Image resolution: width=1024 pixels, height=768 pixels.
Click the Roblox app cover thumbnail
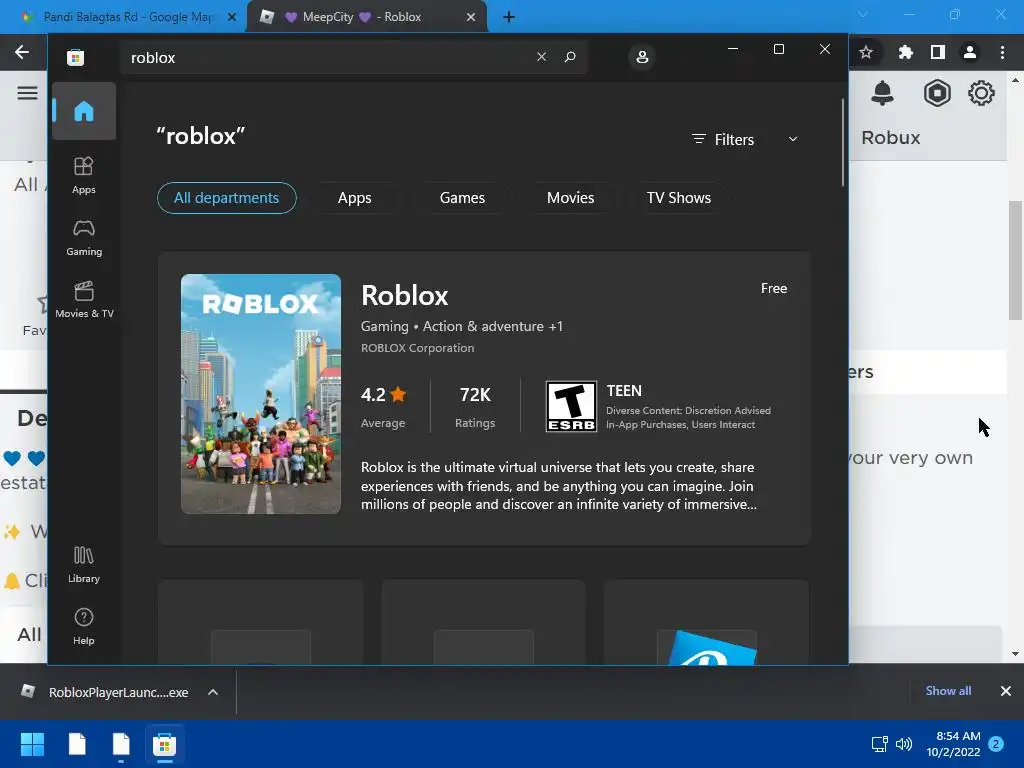[x=261, y=394]
